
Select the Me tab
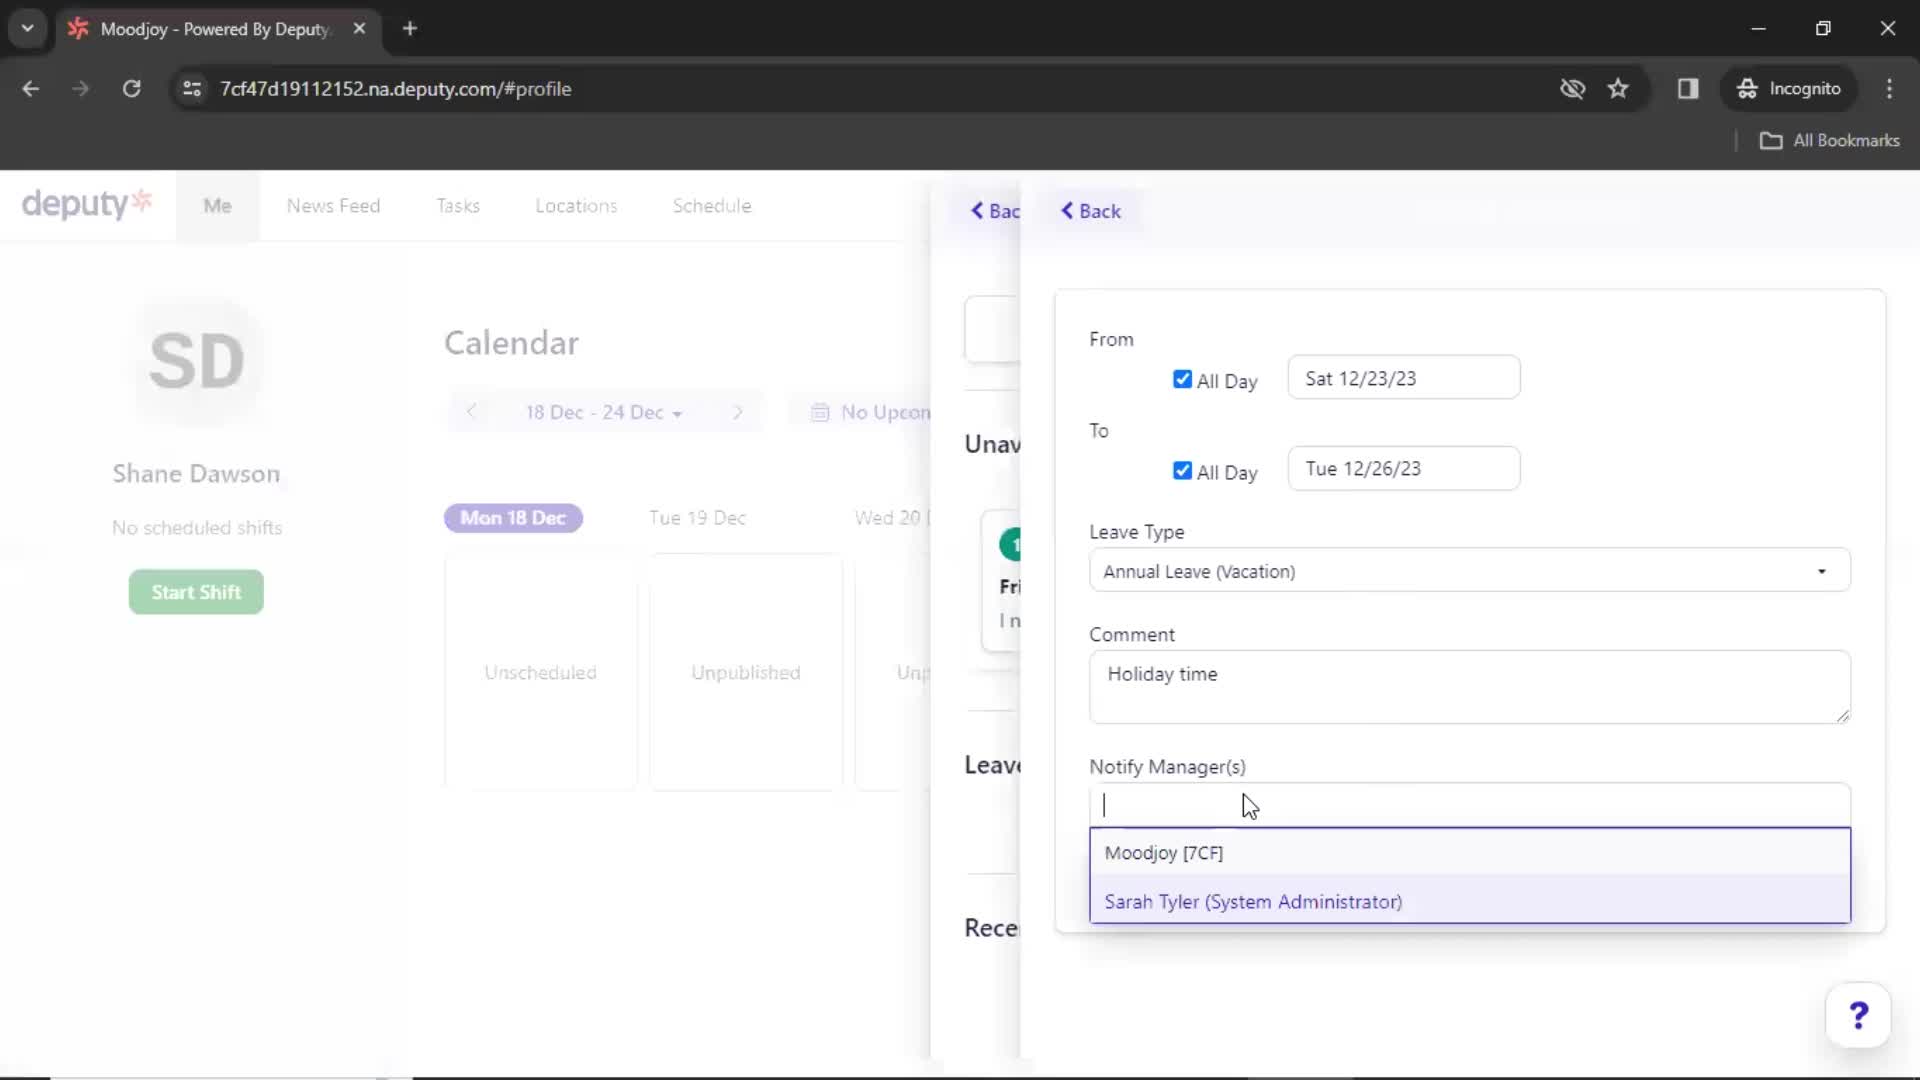[x=216, y=206]
